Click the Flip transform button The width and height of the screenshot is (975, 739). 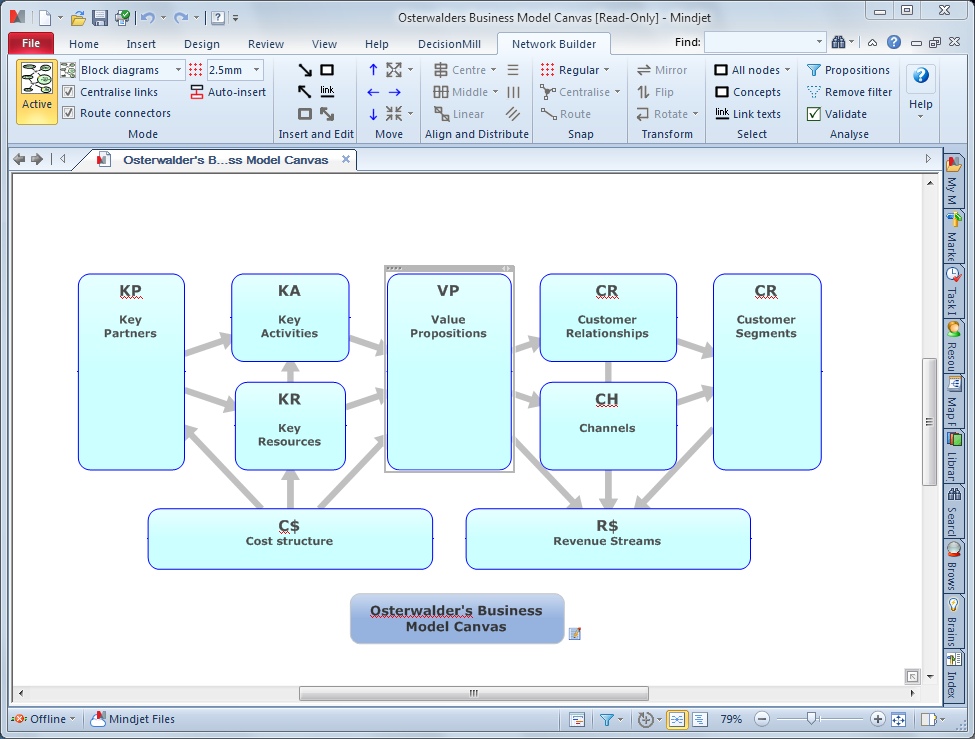tap(655, 92)
